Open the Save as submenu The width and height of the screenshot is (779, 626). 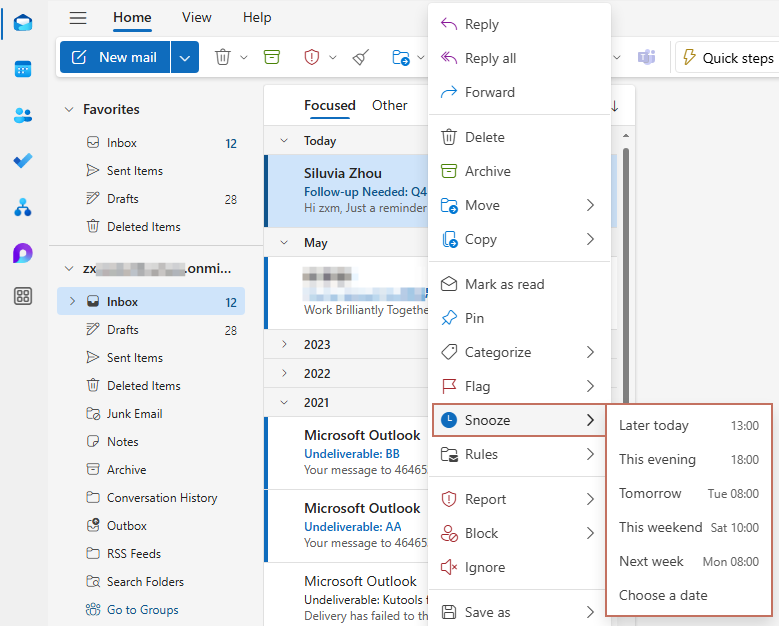[519, 612]
